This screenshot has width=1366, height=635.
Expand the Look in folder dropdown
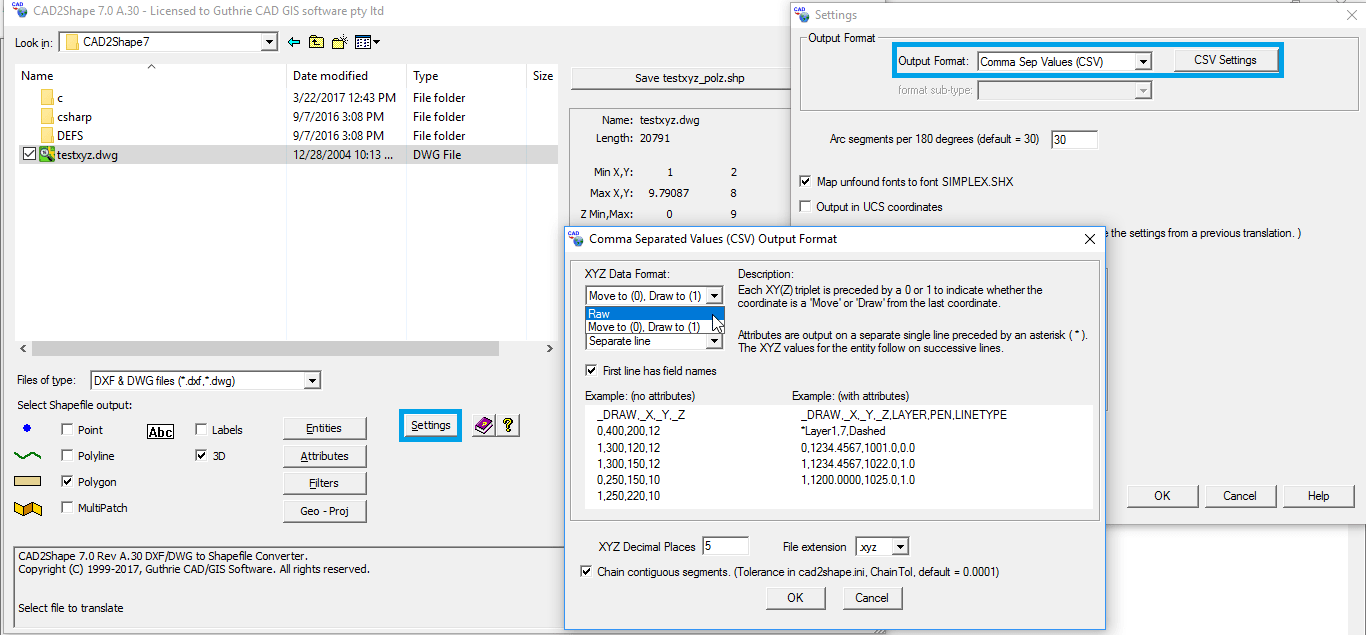(x=268, y=42)
